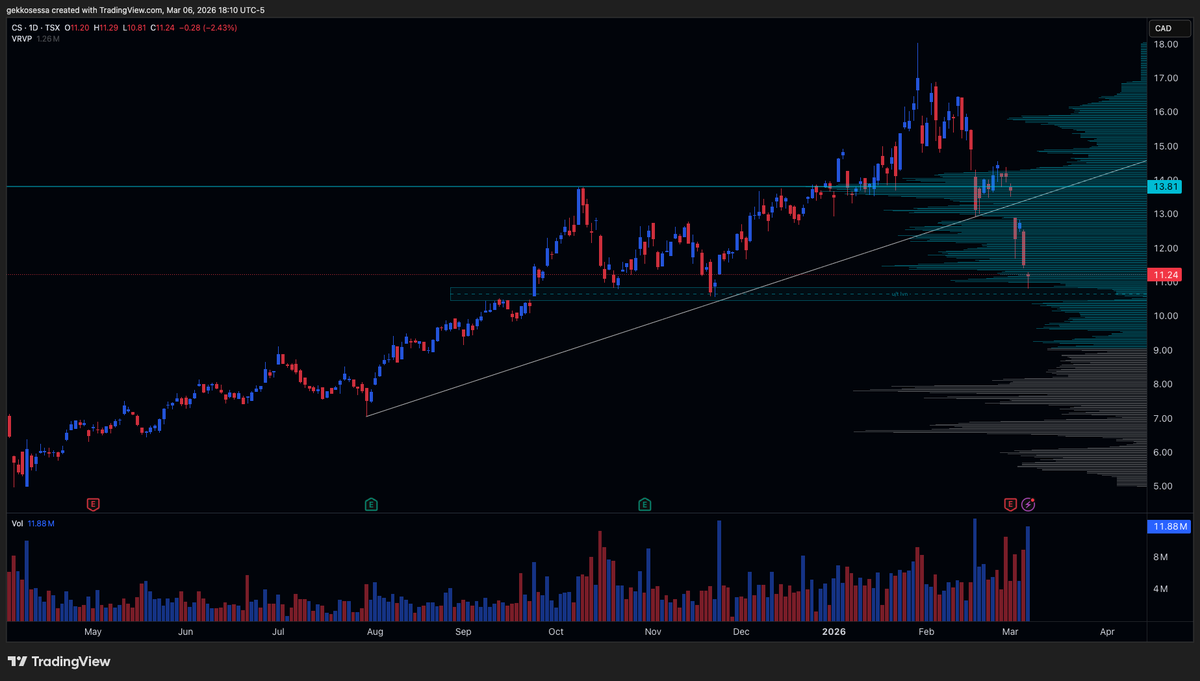This screenshot has height=681, width=1200.
Task: Click the green earnings E marker near Aug
Action: point(371,504)
